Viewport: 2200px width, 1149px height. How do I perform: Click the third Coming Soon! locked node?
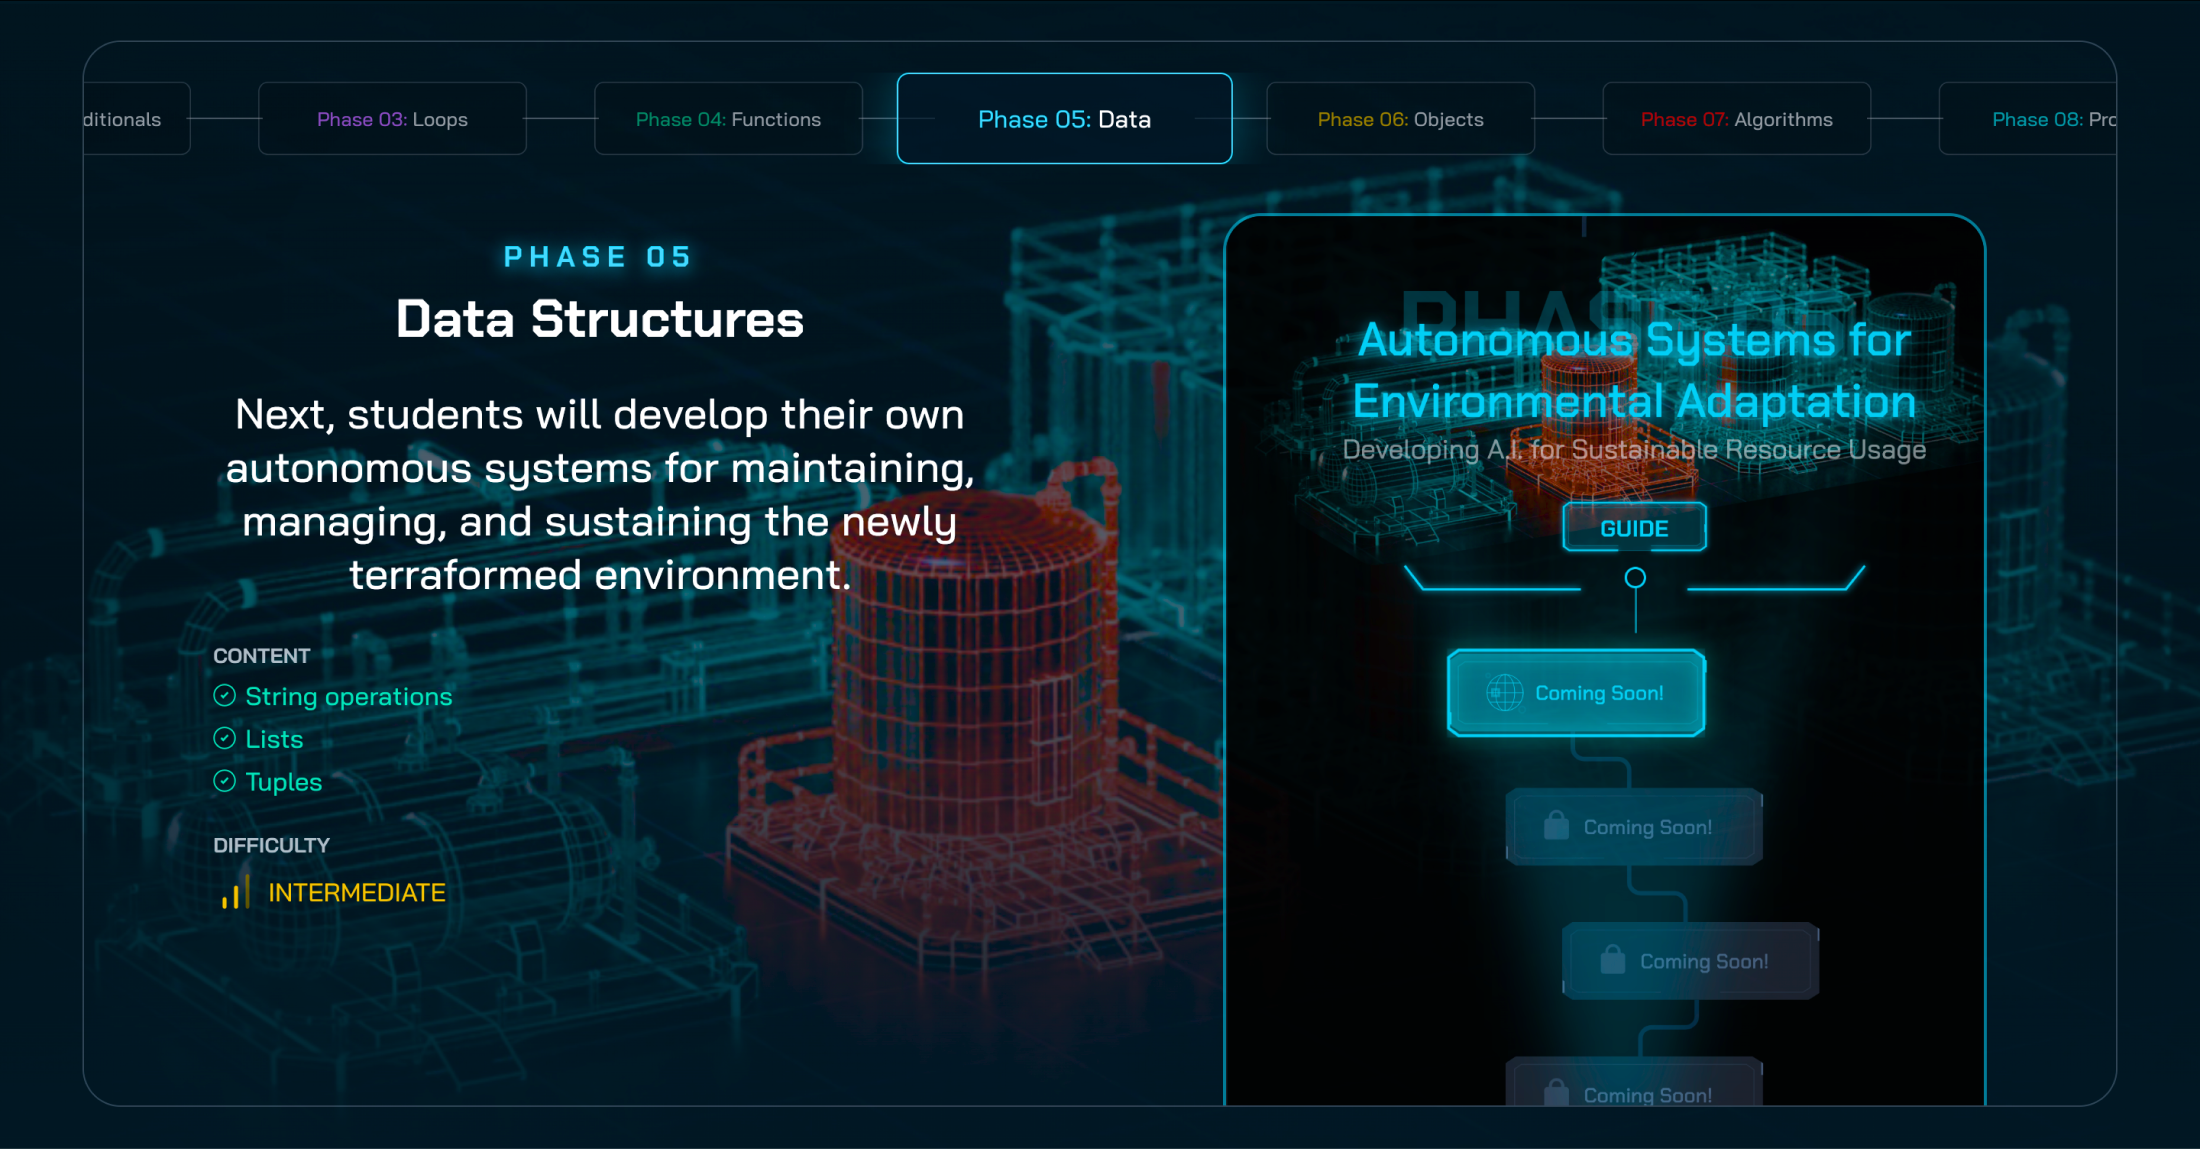[x=1690, y=961]
